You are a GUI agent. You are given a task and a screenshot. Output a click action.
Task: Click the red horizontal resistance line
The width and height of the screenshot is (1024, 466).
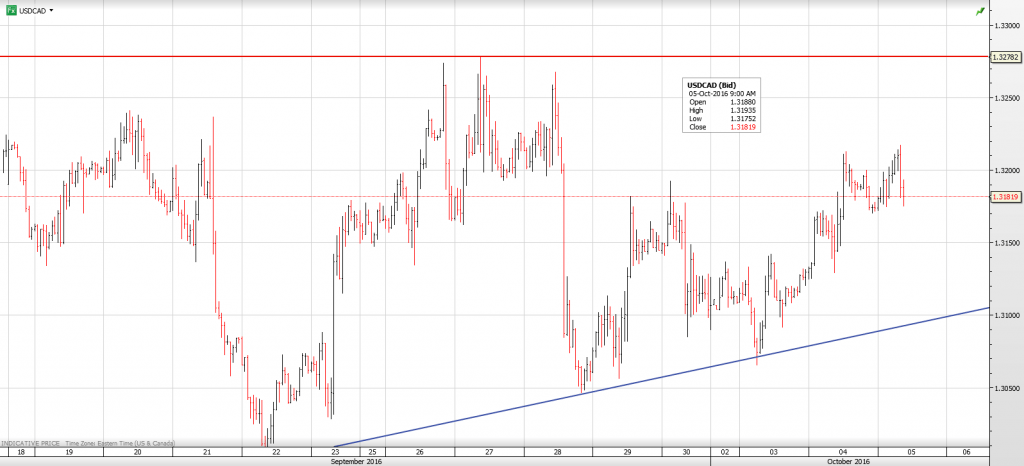[494, 56]
